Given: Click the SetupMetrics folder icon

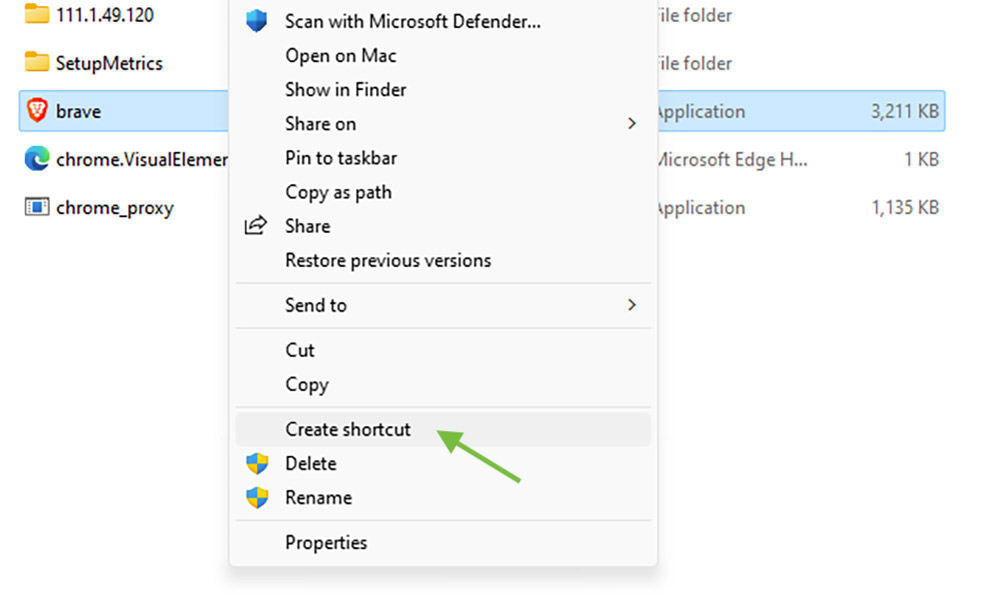Looking at the screenshot, I should click(37, 62).
